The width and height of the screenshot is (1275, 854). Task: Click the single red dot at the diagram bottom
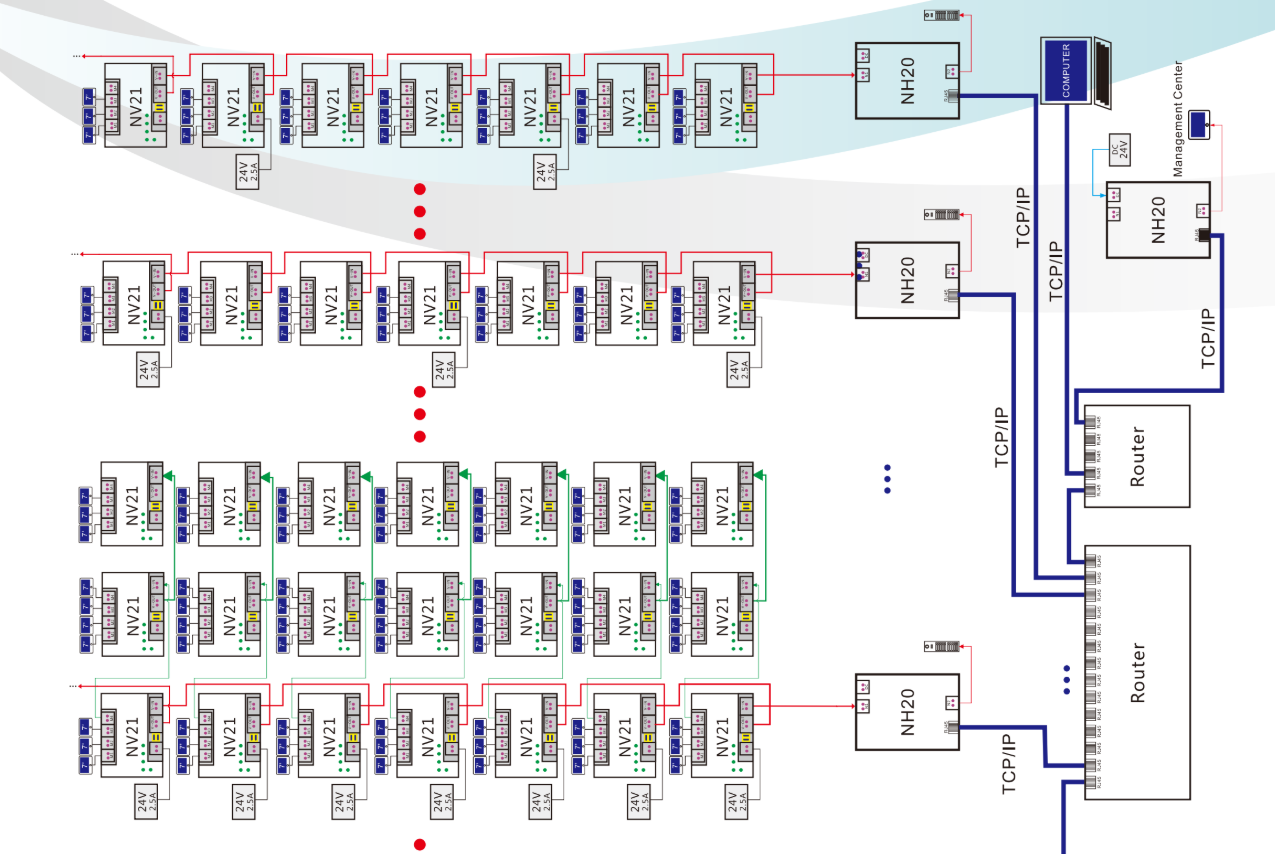pos(420,845)
